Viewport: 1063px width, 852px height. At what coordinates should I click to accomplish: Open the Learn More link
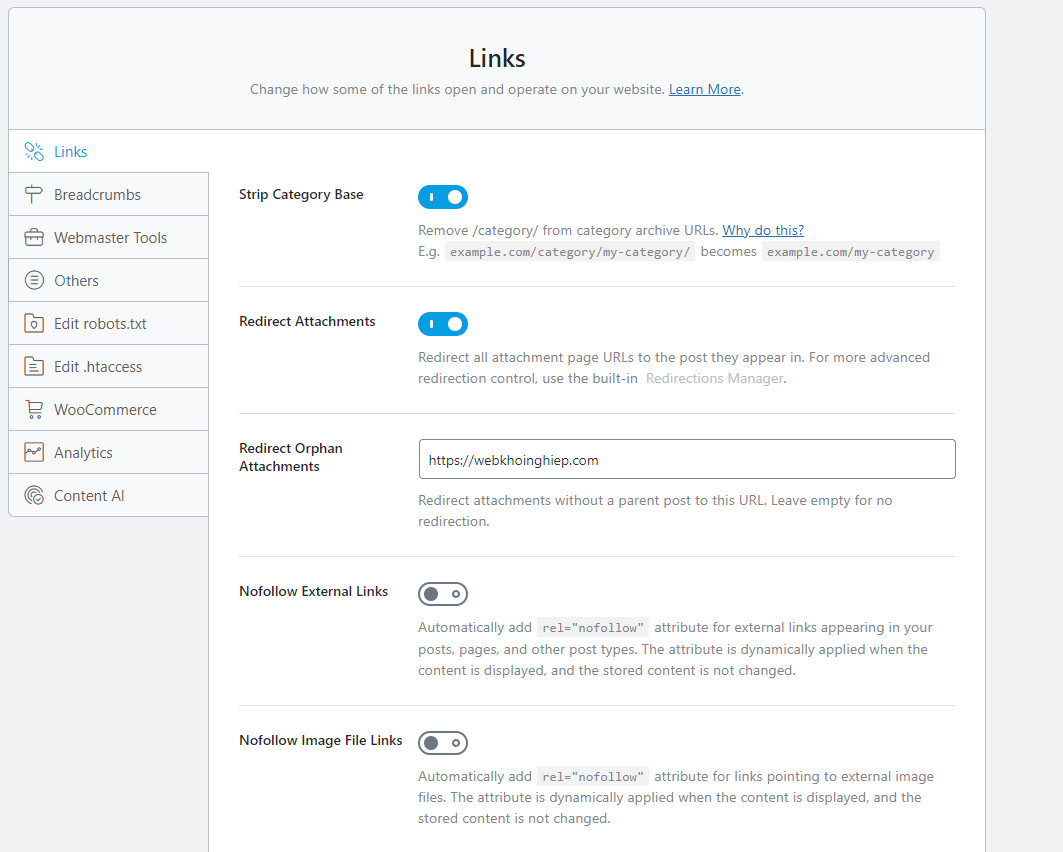coord(704,89)
